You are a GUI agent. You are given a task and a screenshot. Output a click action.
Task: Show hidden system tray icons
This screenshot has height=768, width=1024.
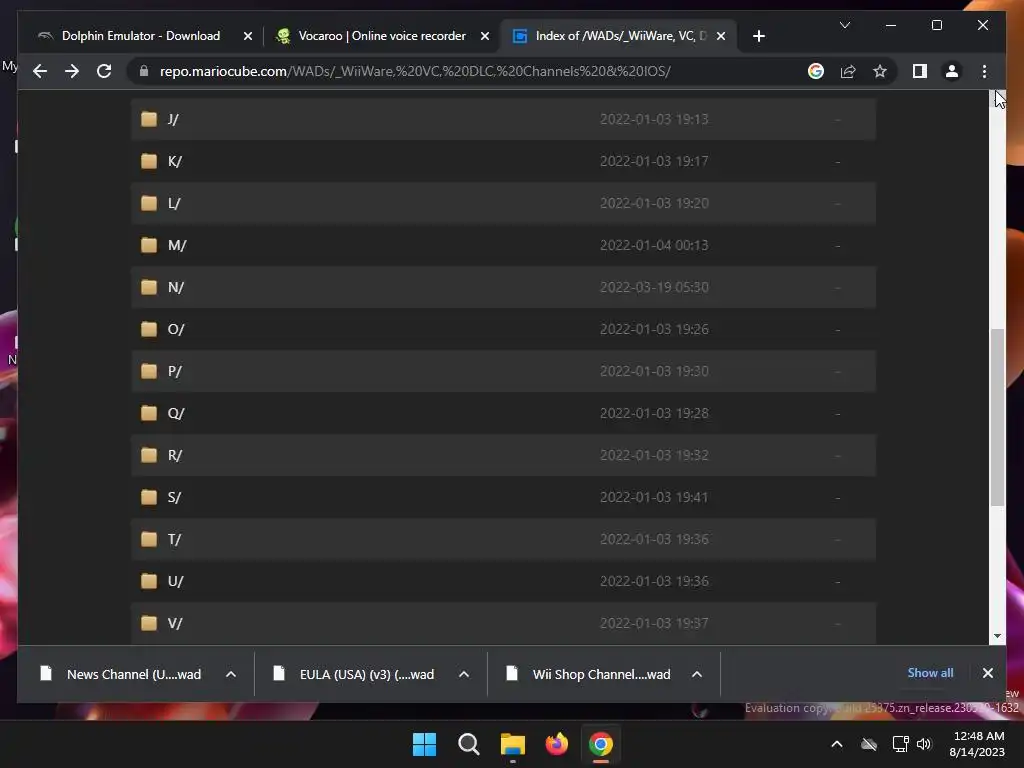[x=837, y=744]
